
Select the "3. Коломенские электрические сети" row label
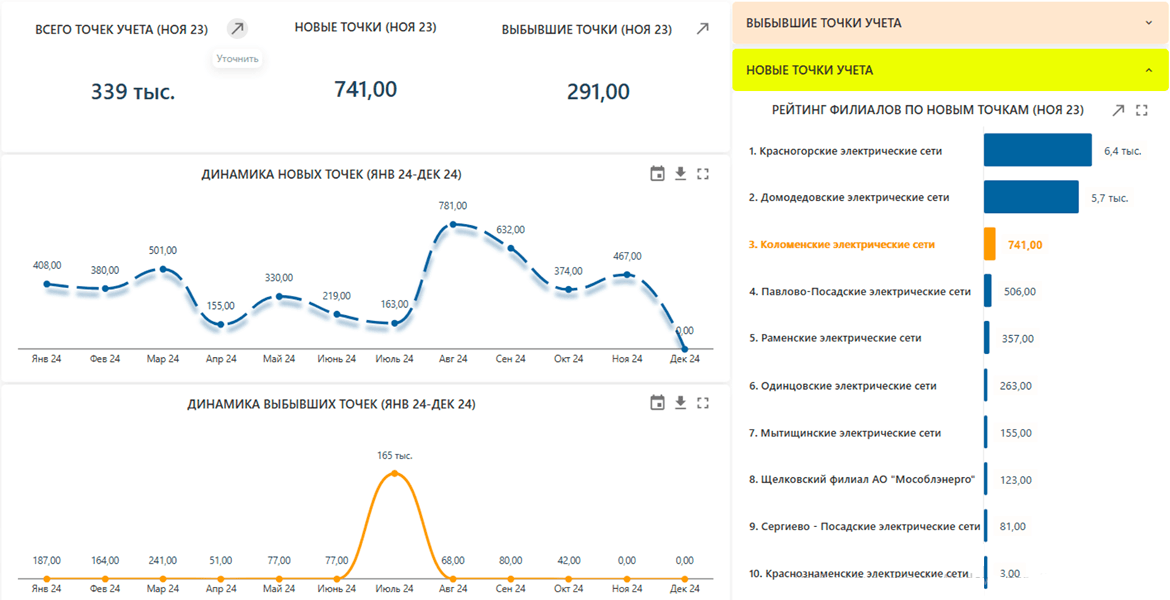coord(842,245)
